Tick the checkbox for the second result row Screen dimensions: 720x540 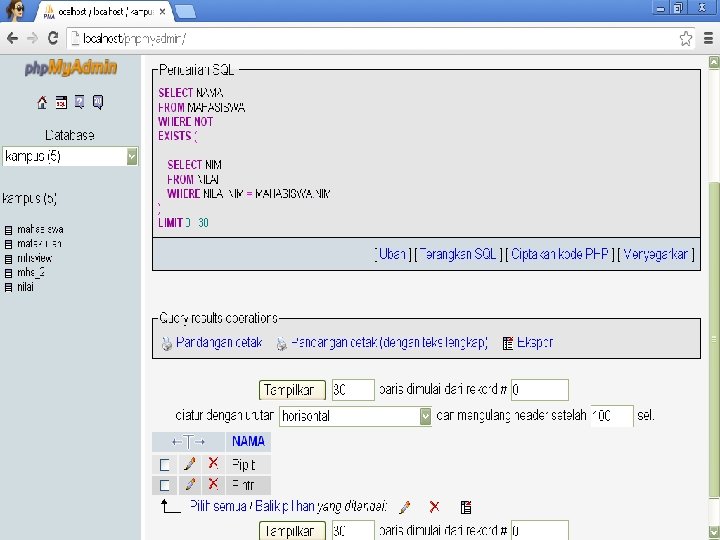pyautogui.click(x=164, y=485)
